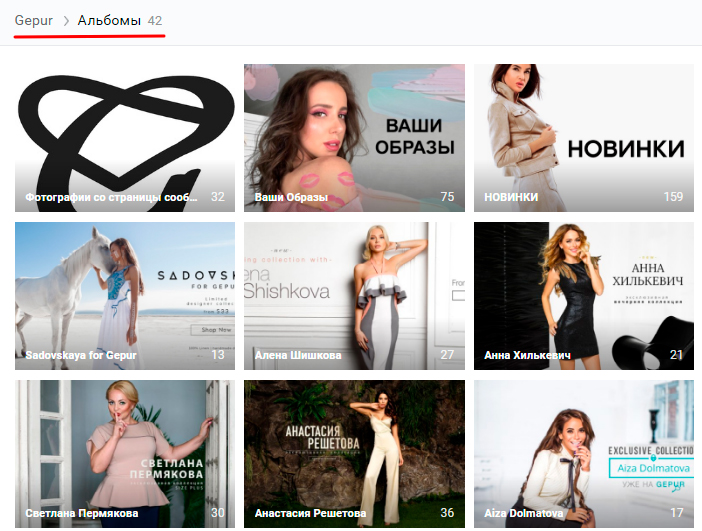Viewport: 702px width, 531px height.
Task: Click the photo count 13 on Sadovskaya album
Action: pyautogui.click(x=218, y=355)
